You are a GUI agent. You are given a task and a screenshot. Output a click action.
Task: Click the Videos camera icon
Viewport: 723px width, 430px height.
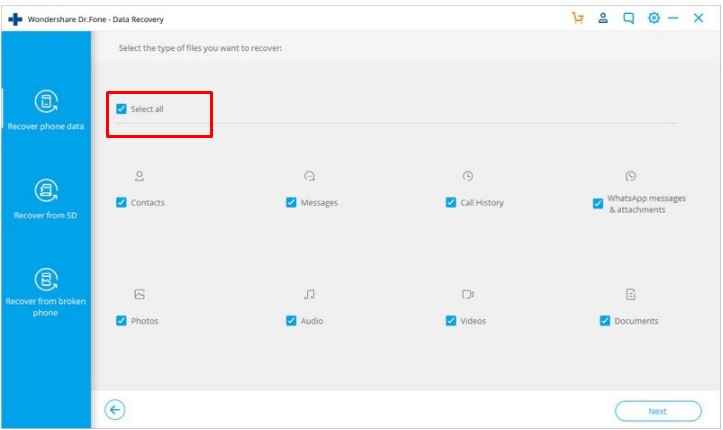[468, 294]
